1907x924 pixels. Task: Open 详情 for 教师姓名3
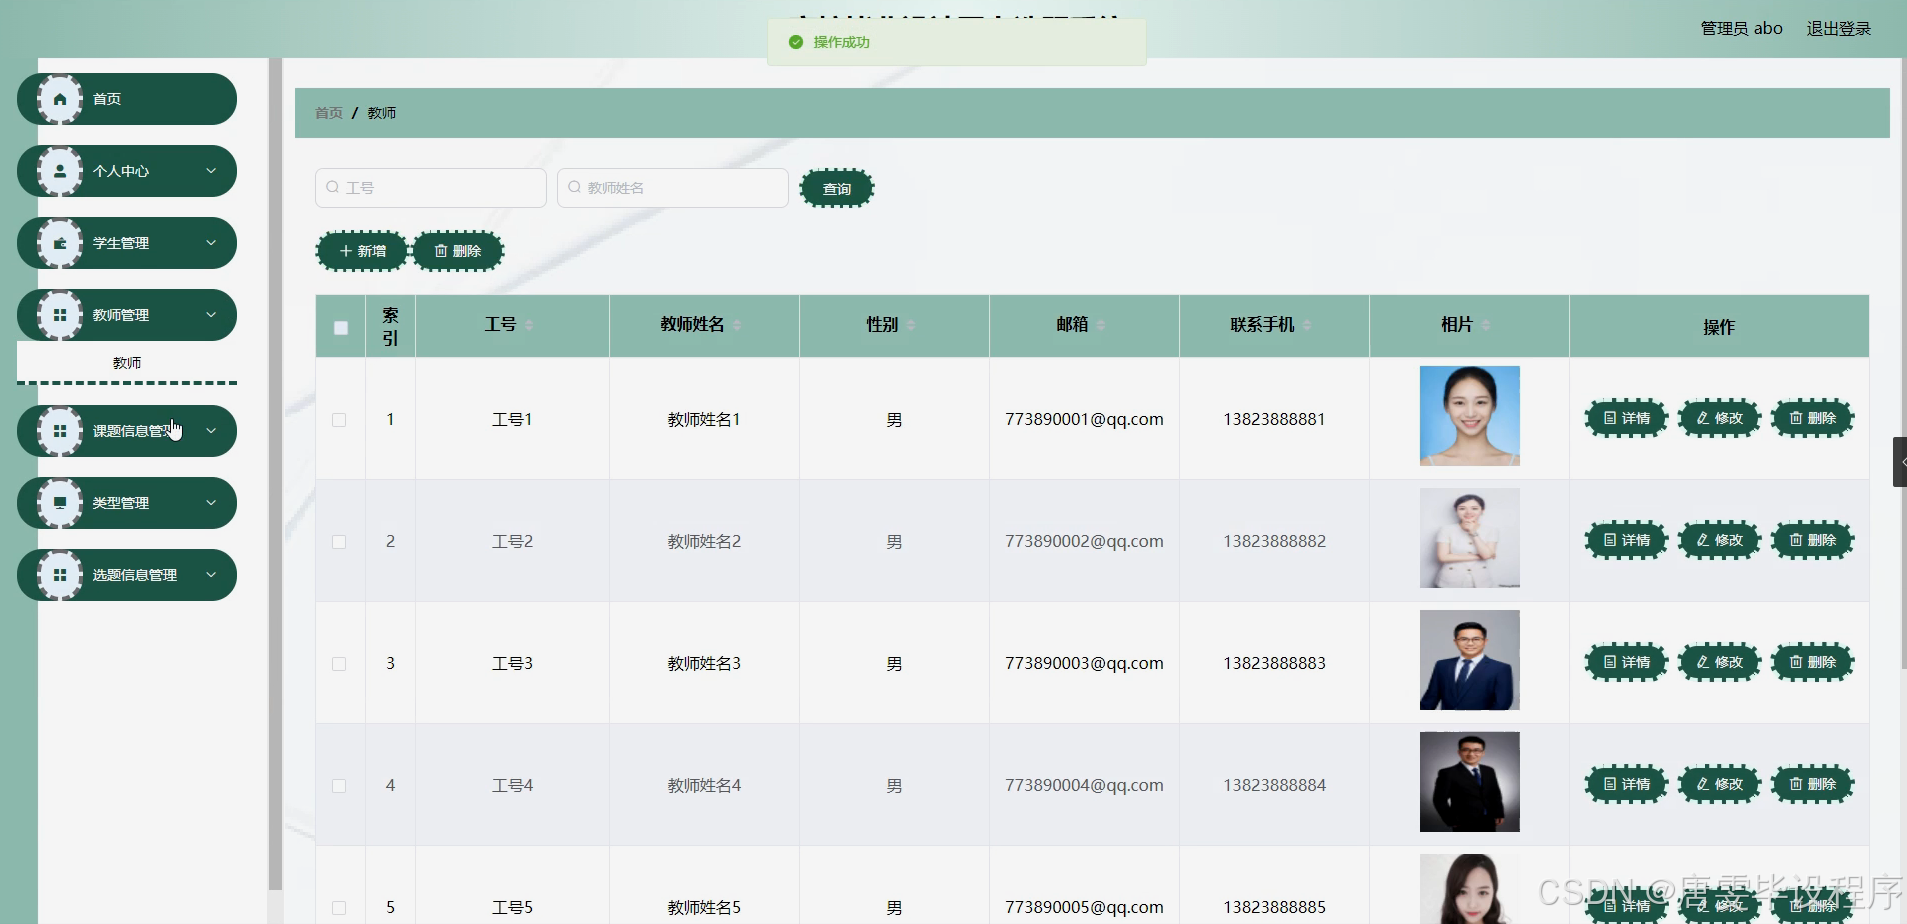(x=1627, y=662)
